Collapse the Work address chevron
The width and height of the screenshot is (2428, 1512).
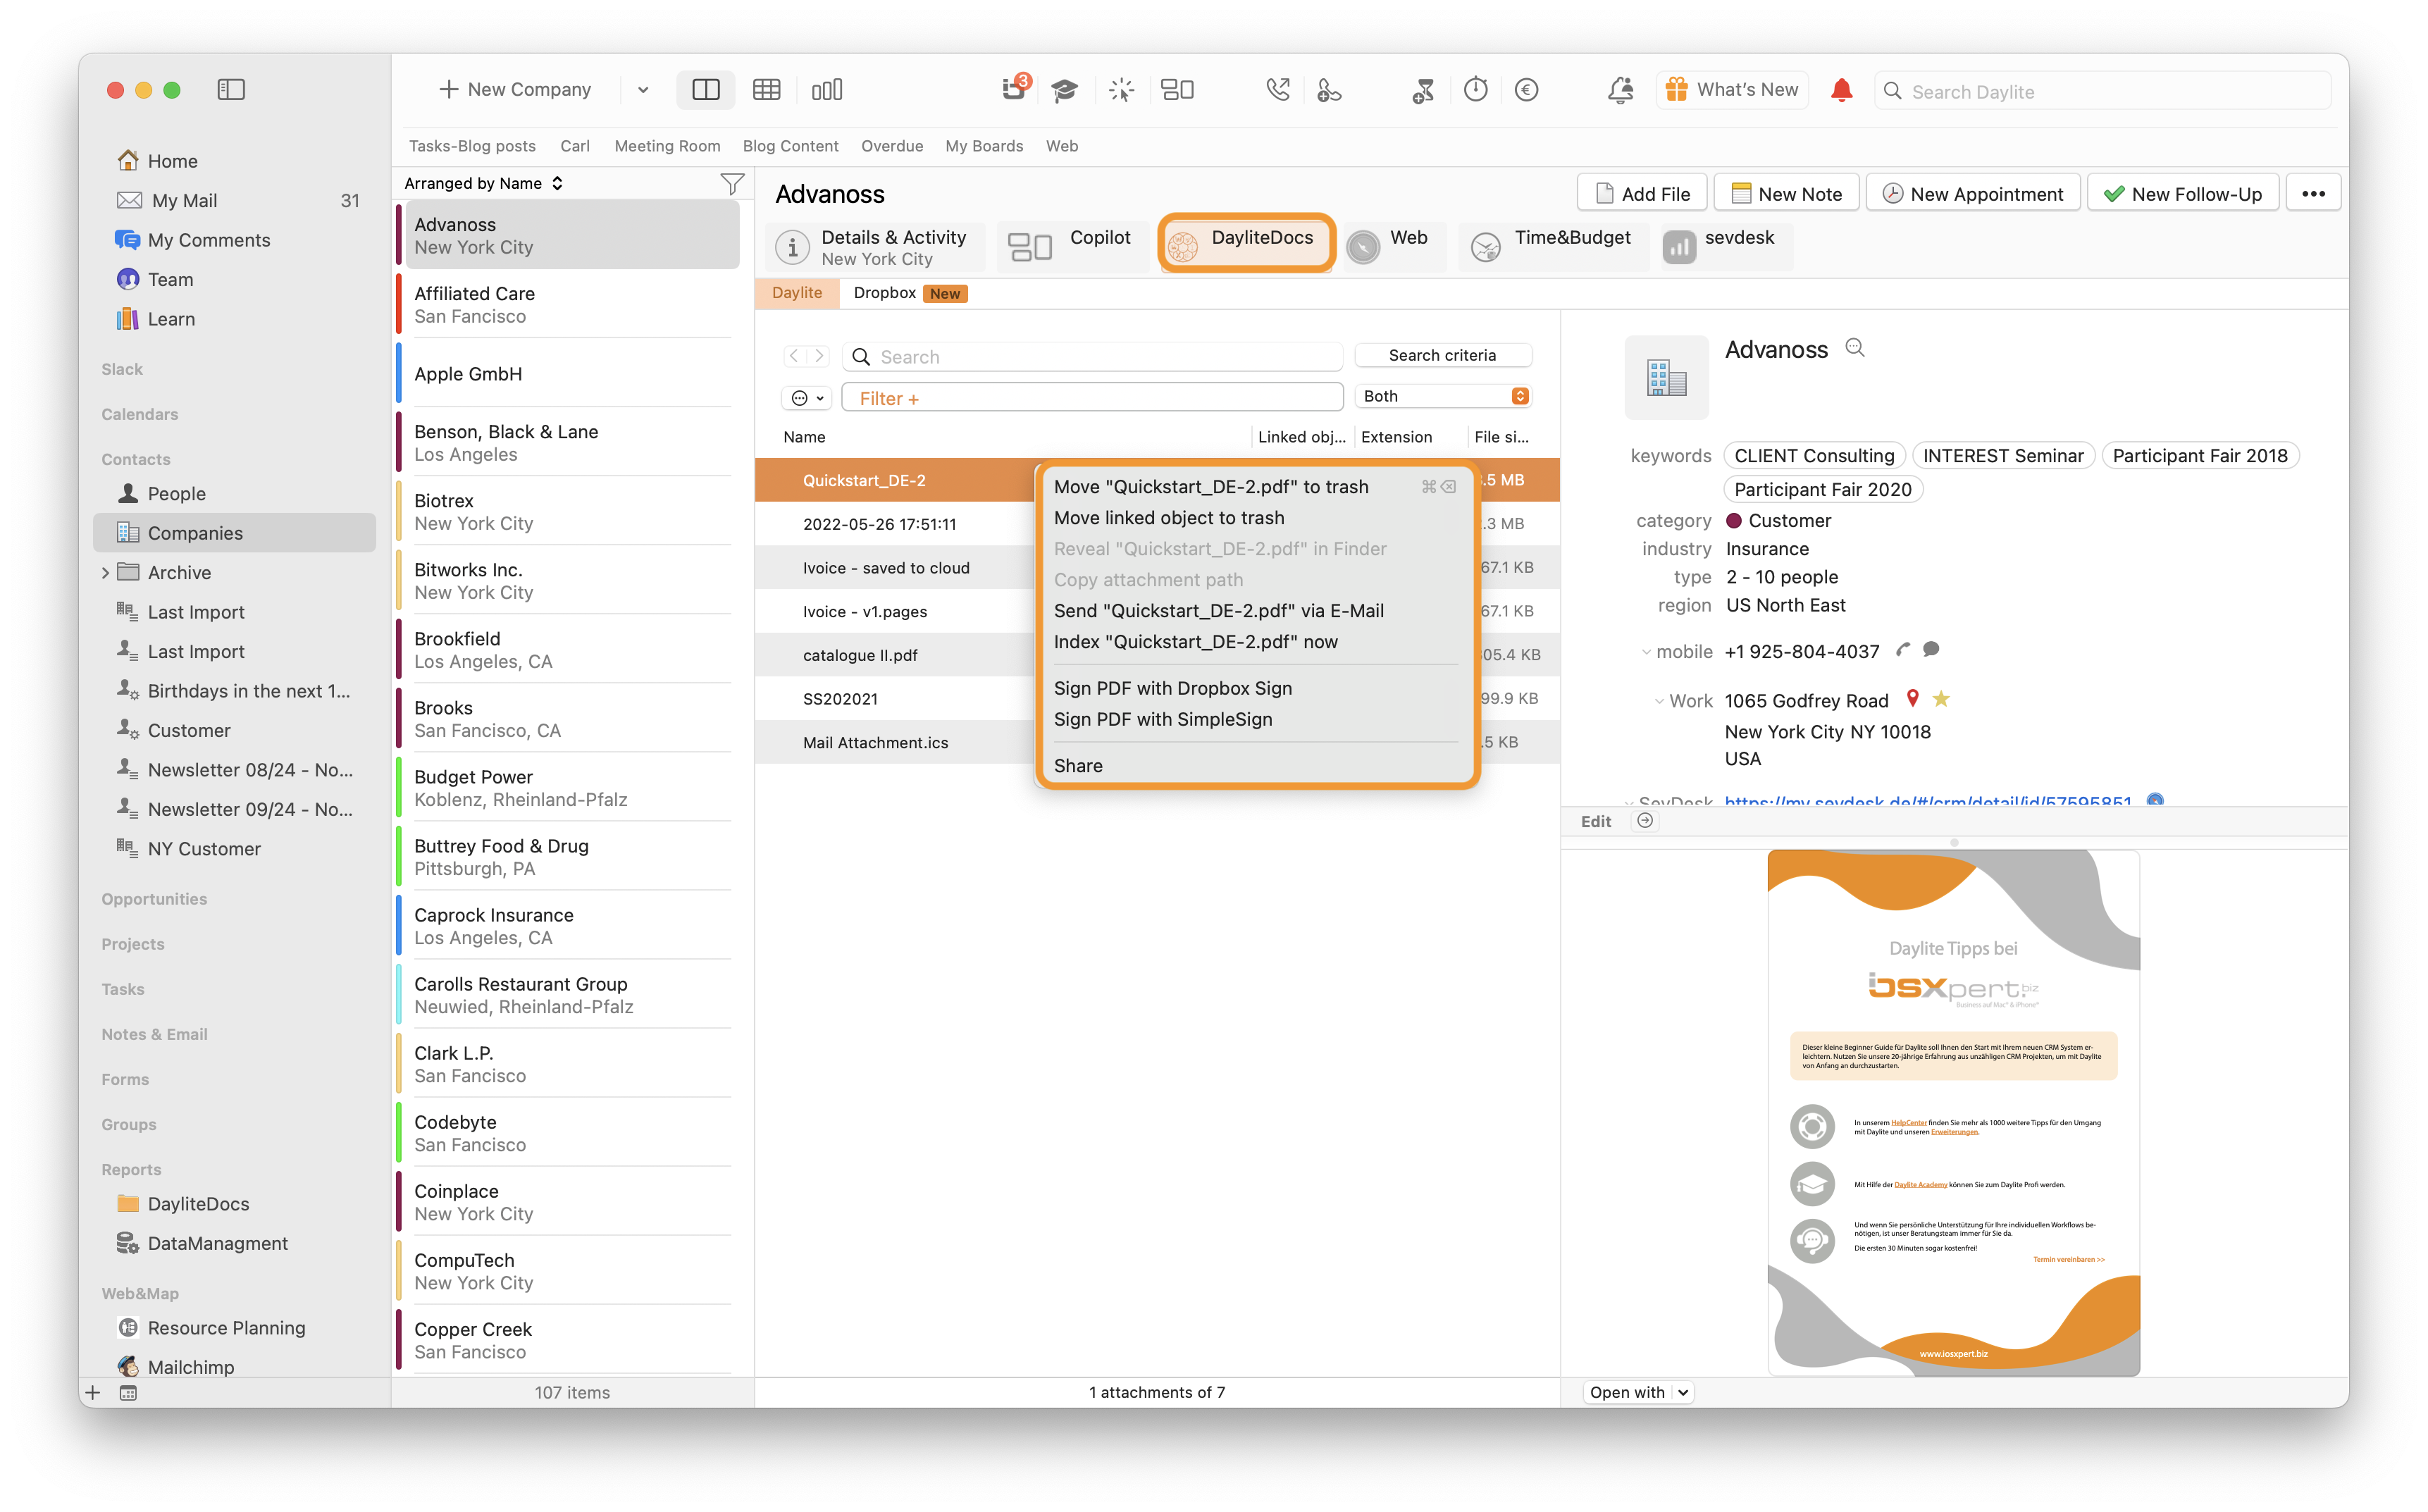(x=1659, y=701)
